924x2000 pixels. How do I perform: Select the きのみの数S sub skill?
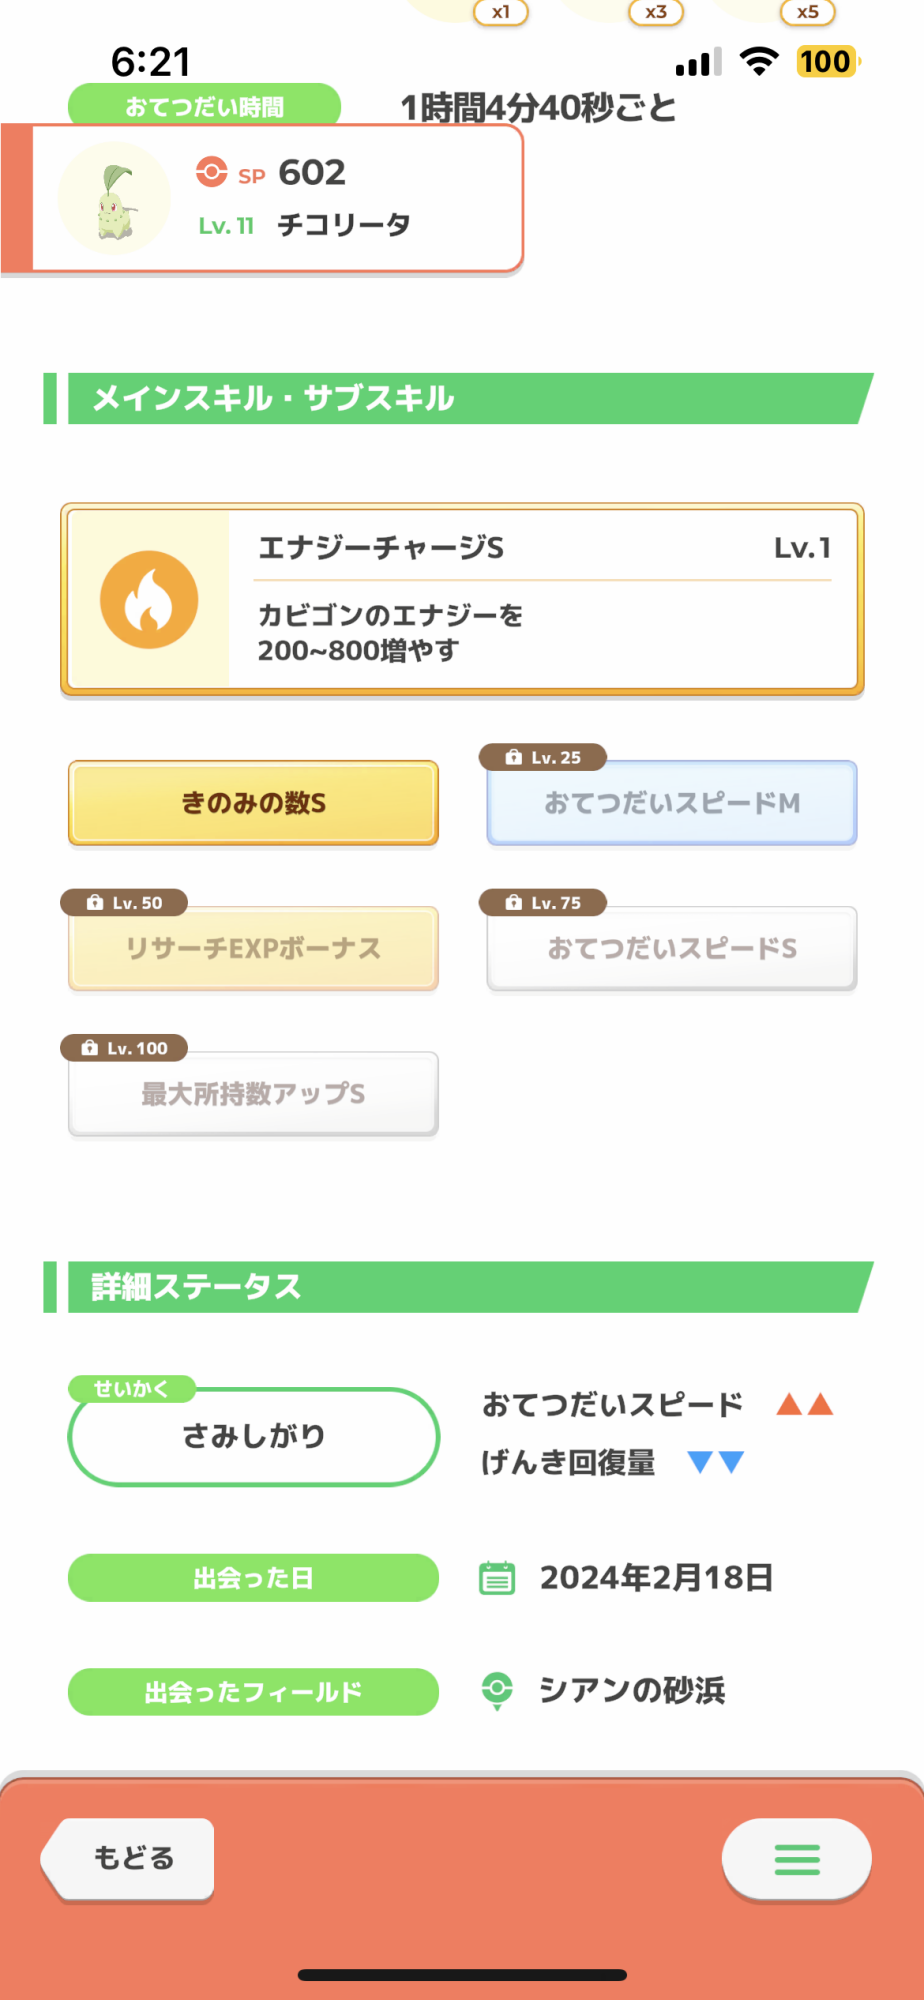[253, 803]
